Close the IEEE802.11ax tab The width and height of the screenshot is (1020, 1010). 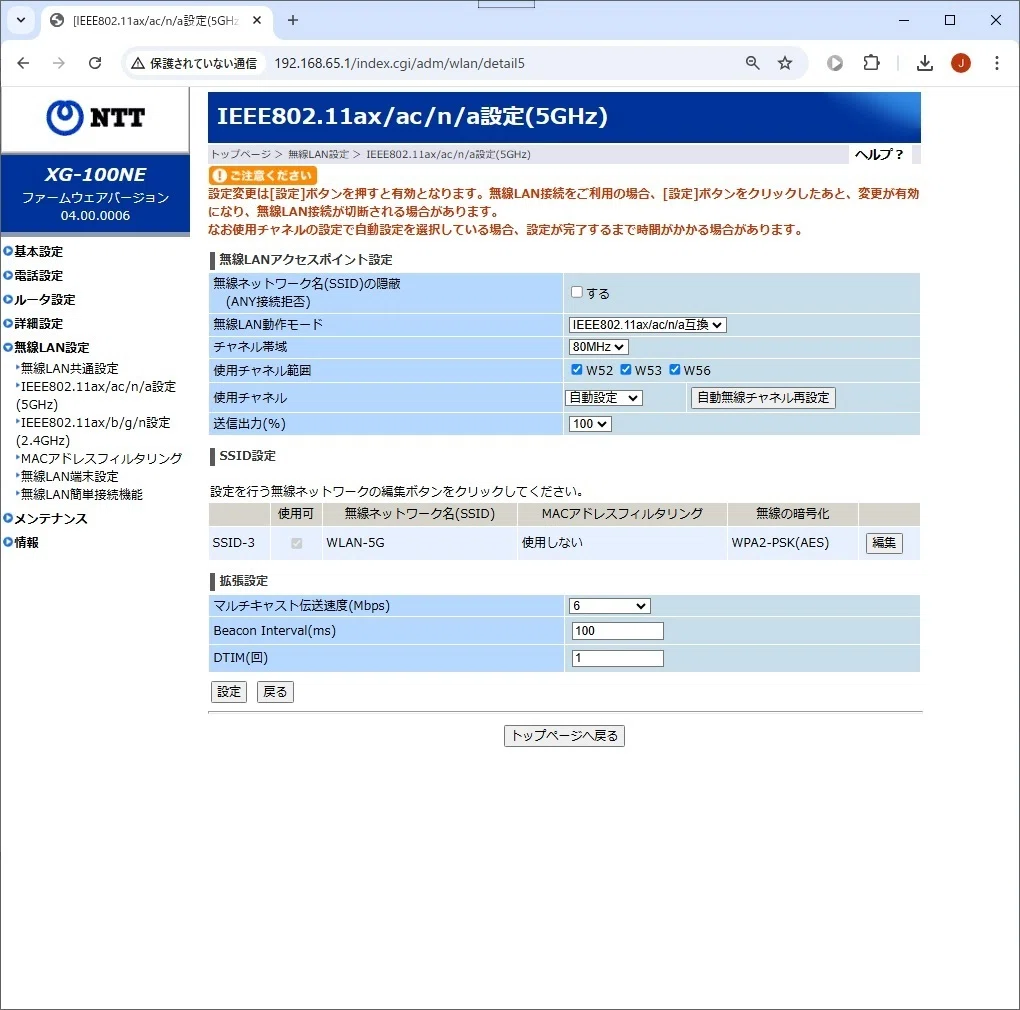click(x=257, y=20)
